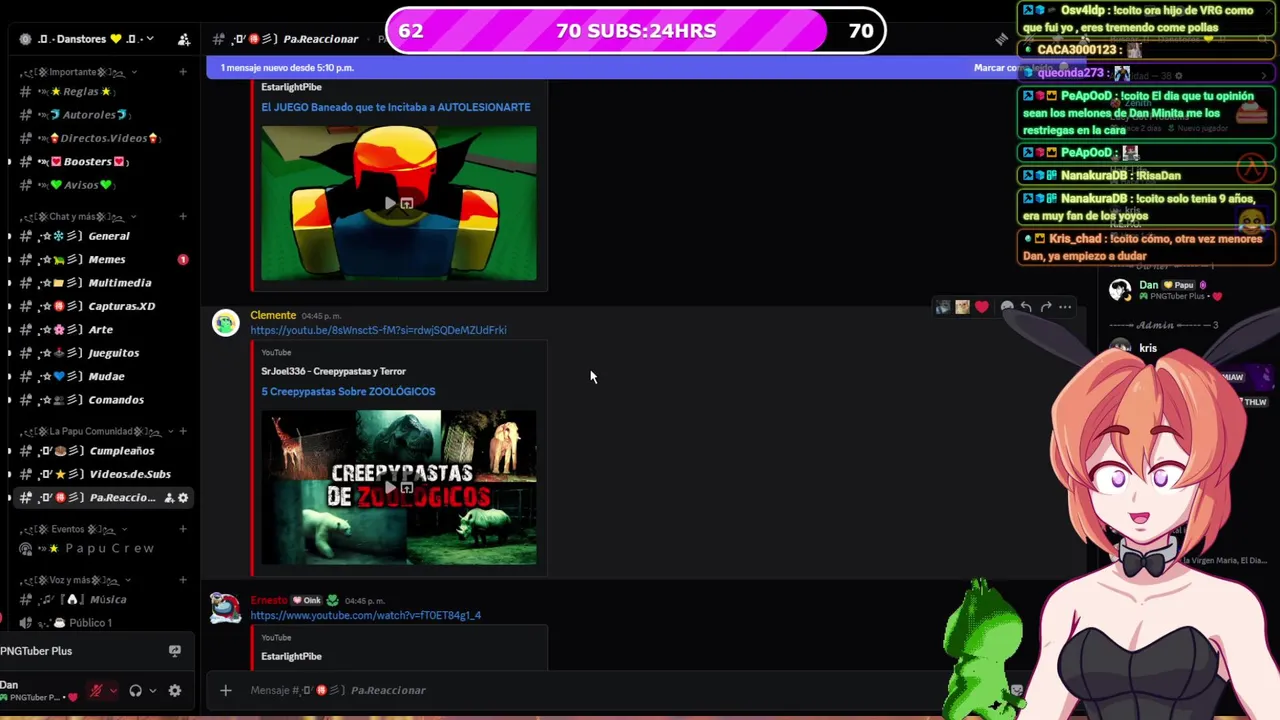1280x720 pixels.
Task: Focus the Pa.Reaccionar message input field
Action: tap(600, 690)
